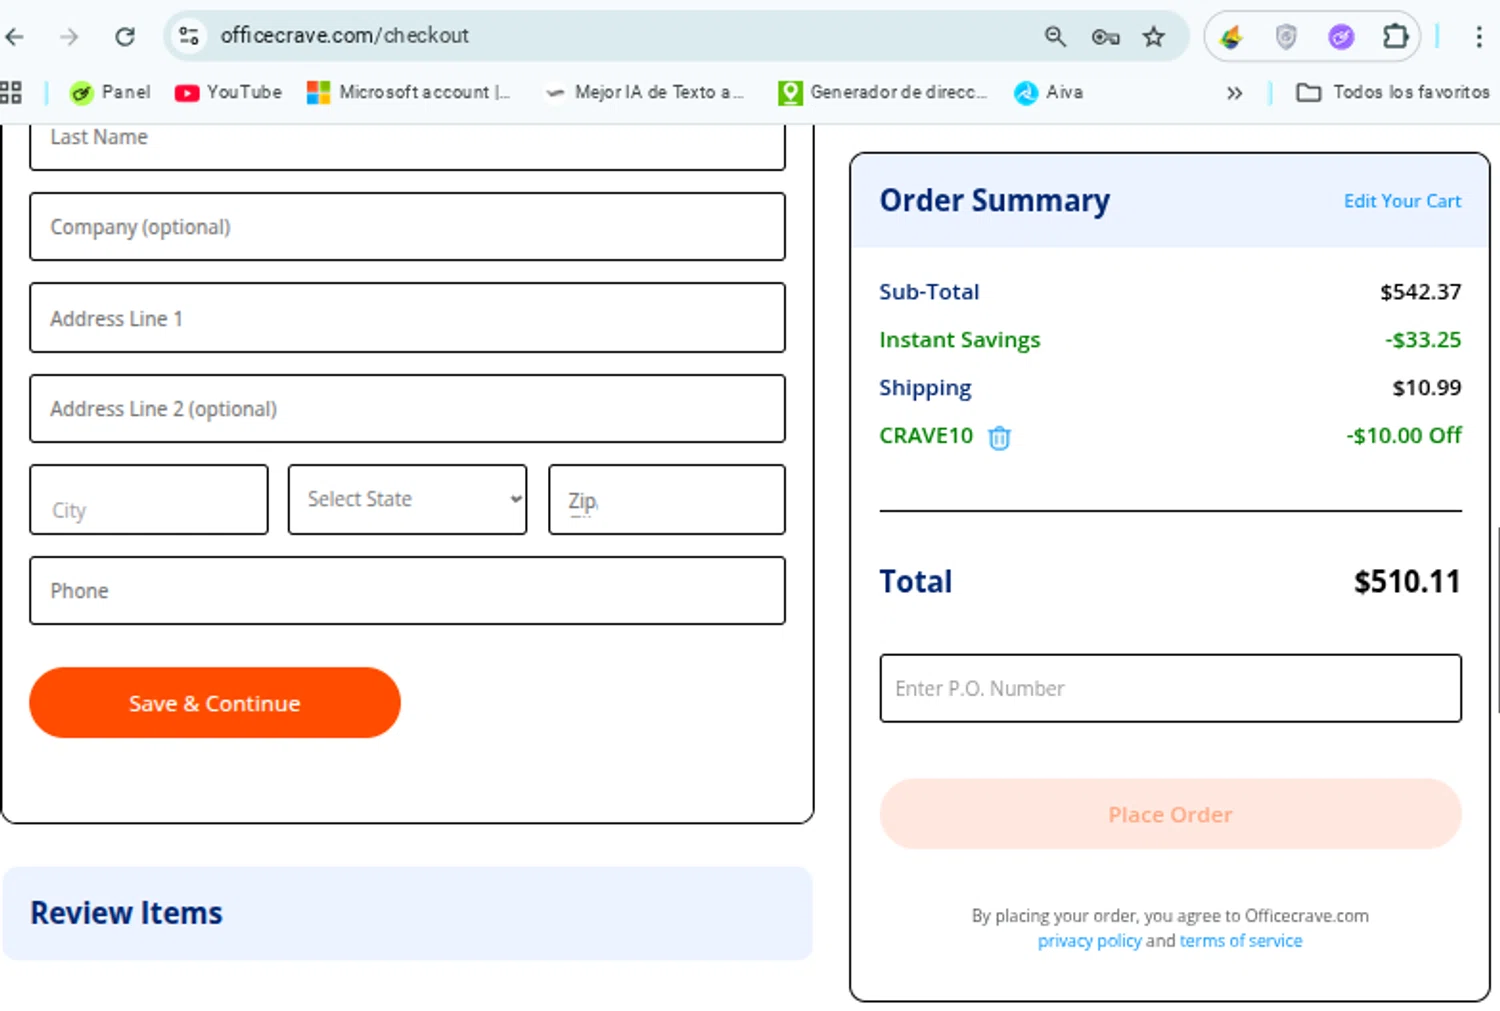
Task: Click Edit Your Cart link
Action: (1402, 201)
